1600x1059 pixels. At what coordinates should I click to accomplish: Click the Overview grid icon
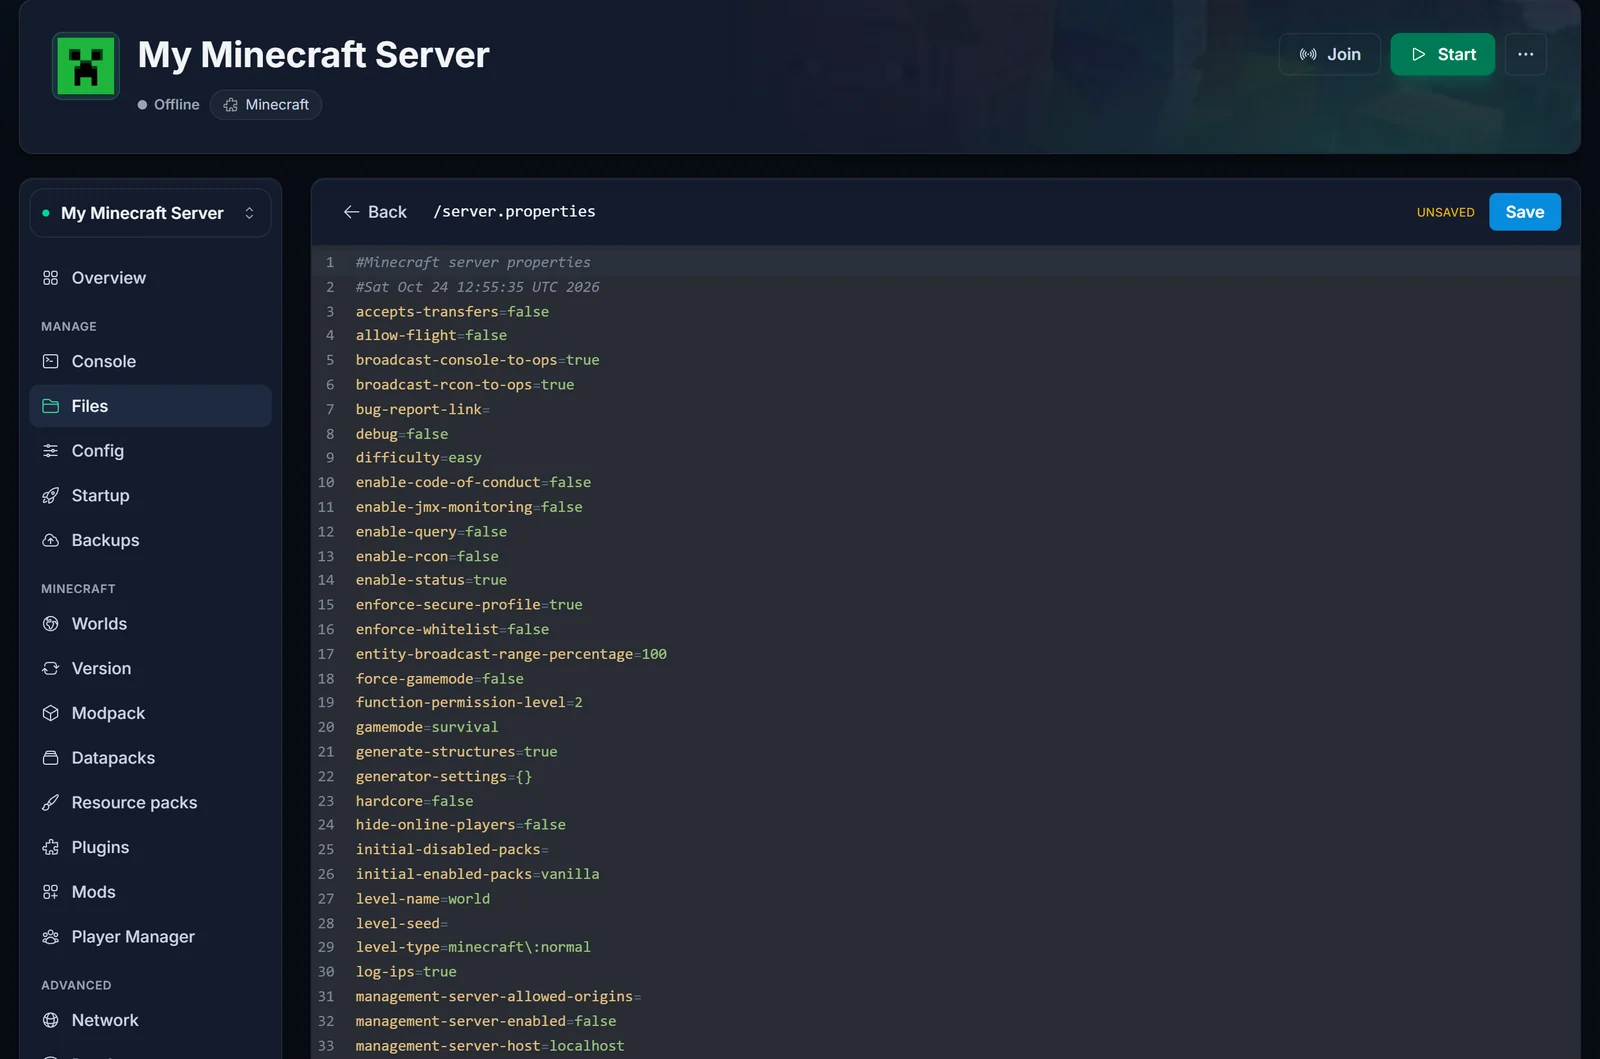[x=51, y=278]
